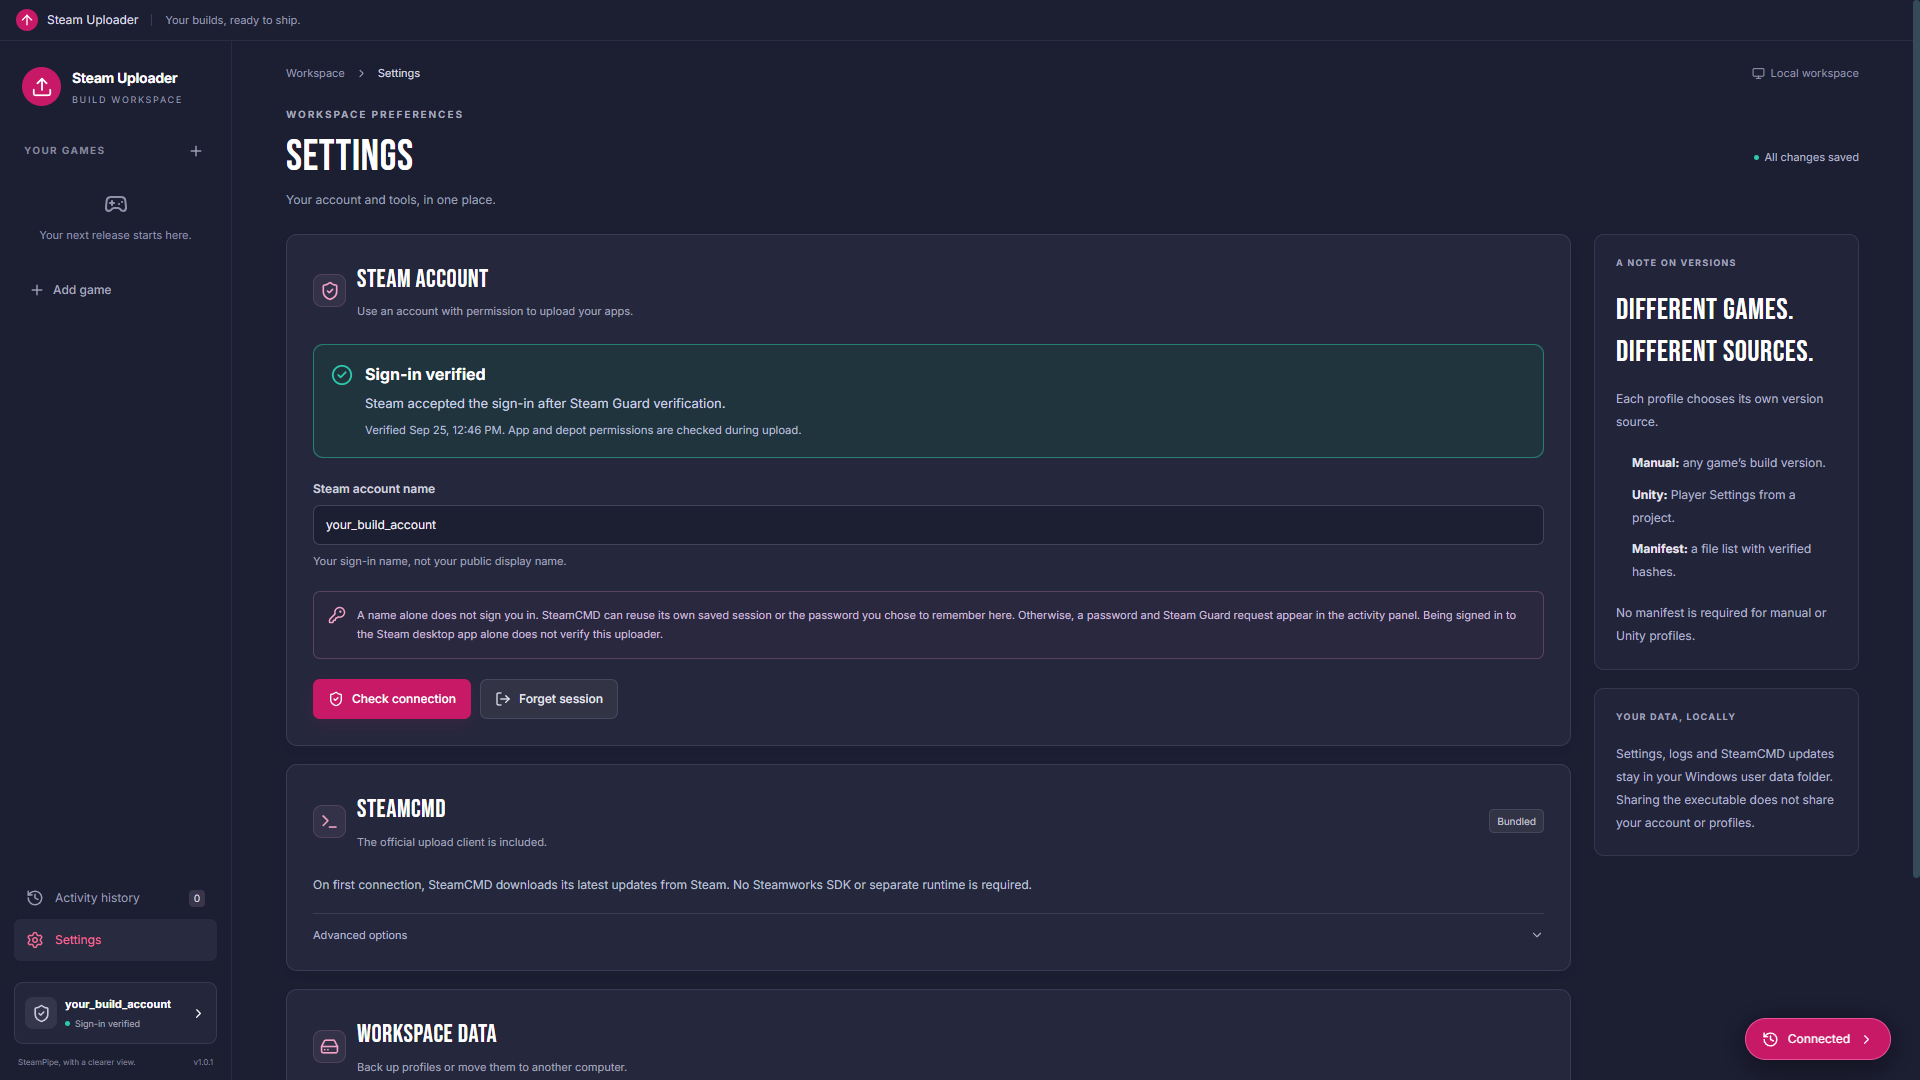Image resolution: width=1920 pixels, height=1080 pixels.
Task: Click the "Your builds, ready to ship." tagline
Action: [x=232, y=20]
